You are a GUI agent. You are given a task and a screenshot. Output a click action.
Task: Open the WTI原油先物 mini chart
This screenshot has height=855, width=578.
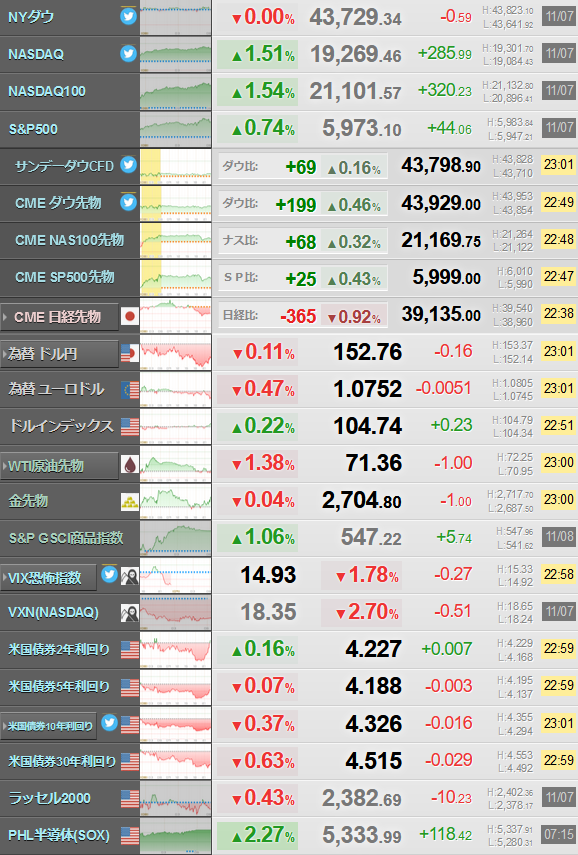coord(176,464)
